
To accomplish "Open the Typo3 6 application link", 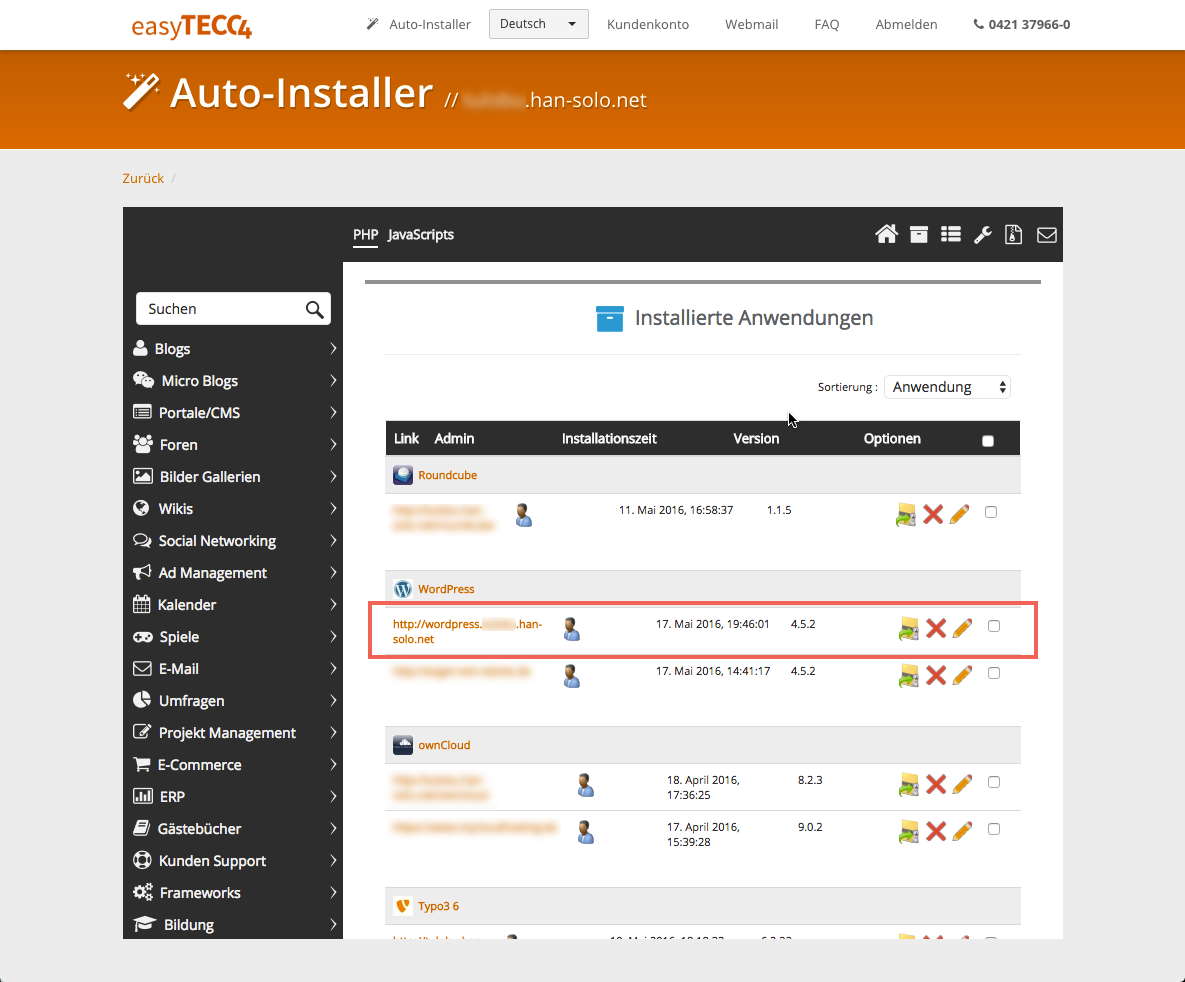I will (438, 906).
